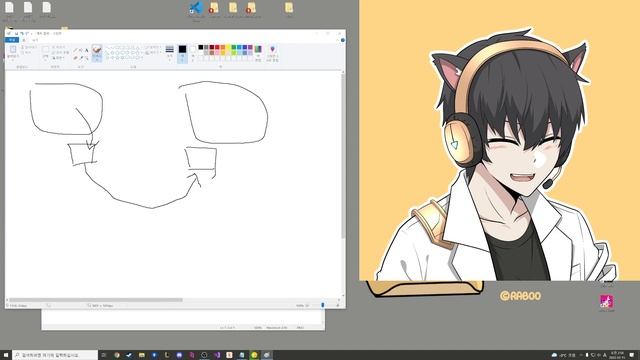Image resolution: width=640 pixels, height=360 pixels.
Task: Click the Undo arrow in Paint's title bar
Action: coord(22,33)
